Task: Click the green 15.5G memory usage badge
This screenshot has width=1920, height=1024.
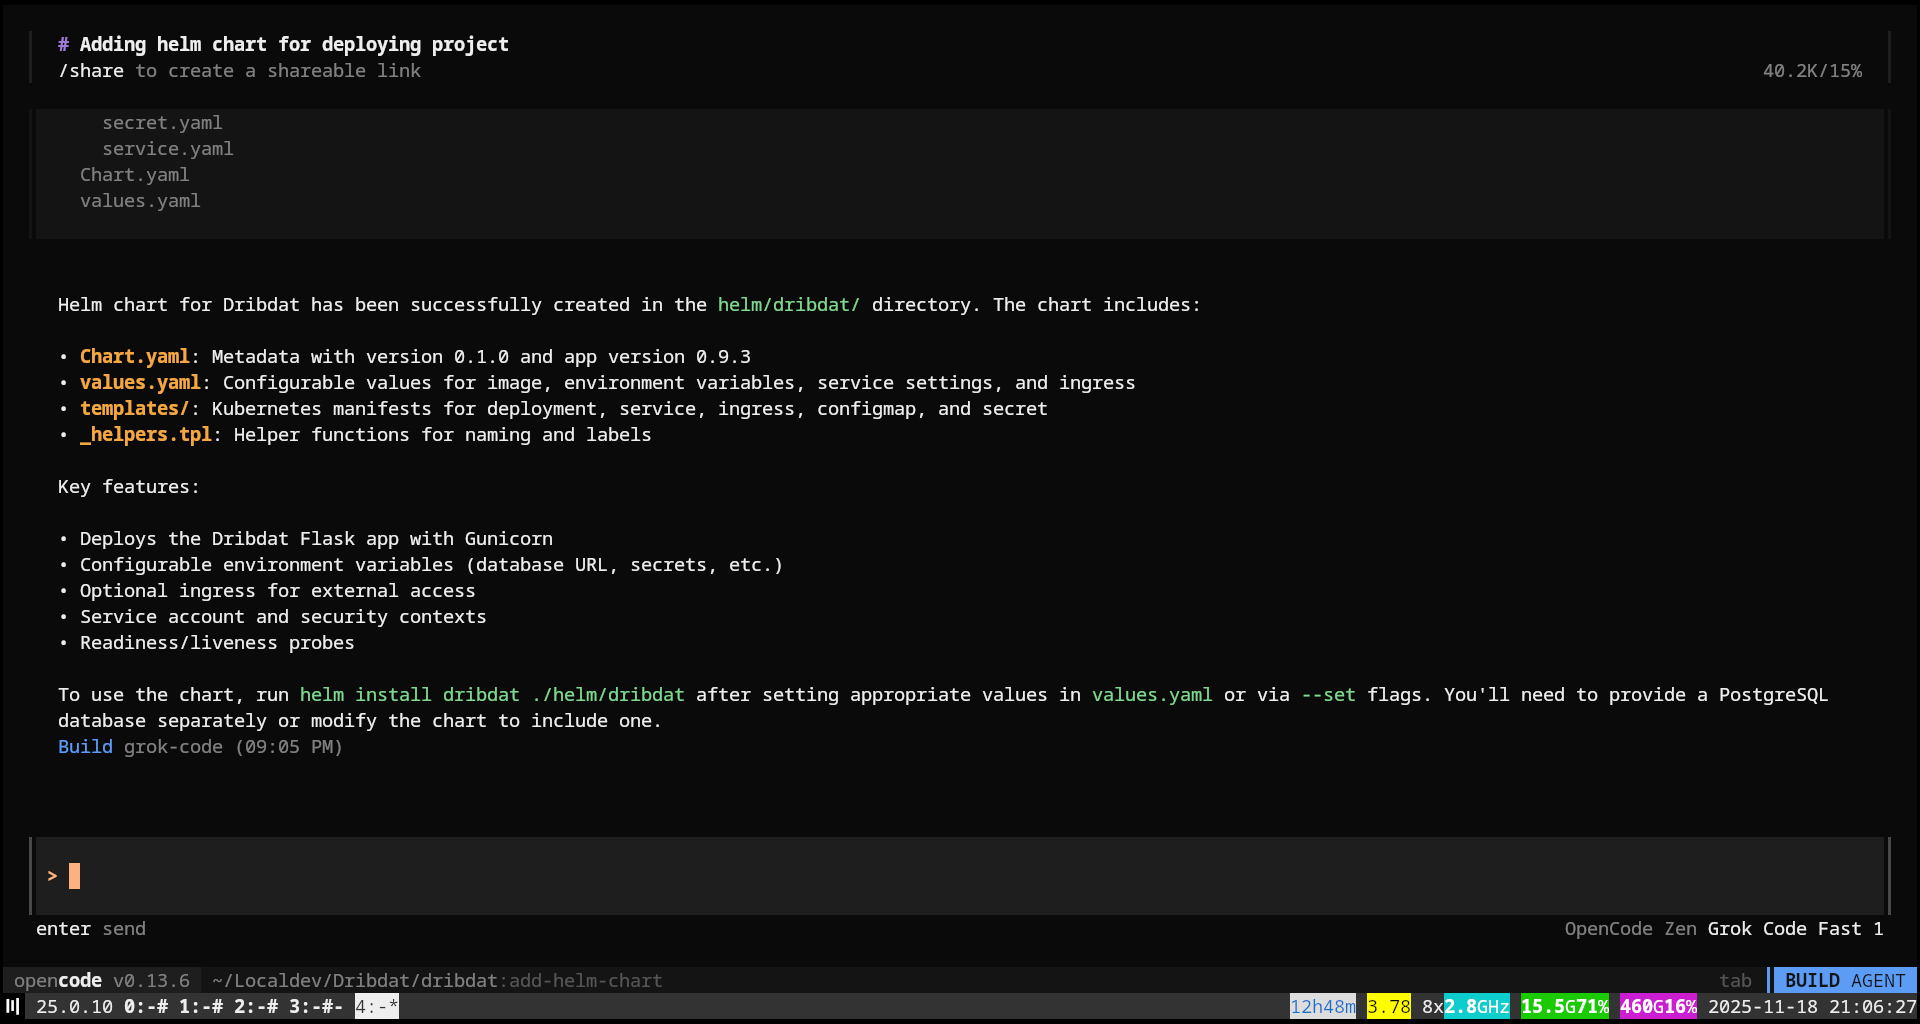Action: click(1565, 1006)
